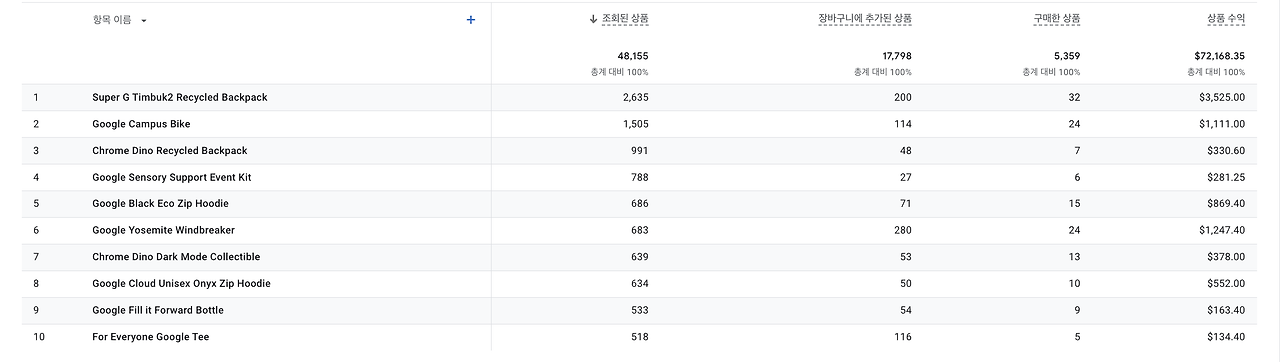Image resolution: width=1280 pixels, height=362 pixels.
Task: Click views value 991
Action: pos(639,151)
